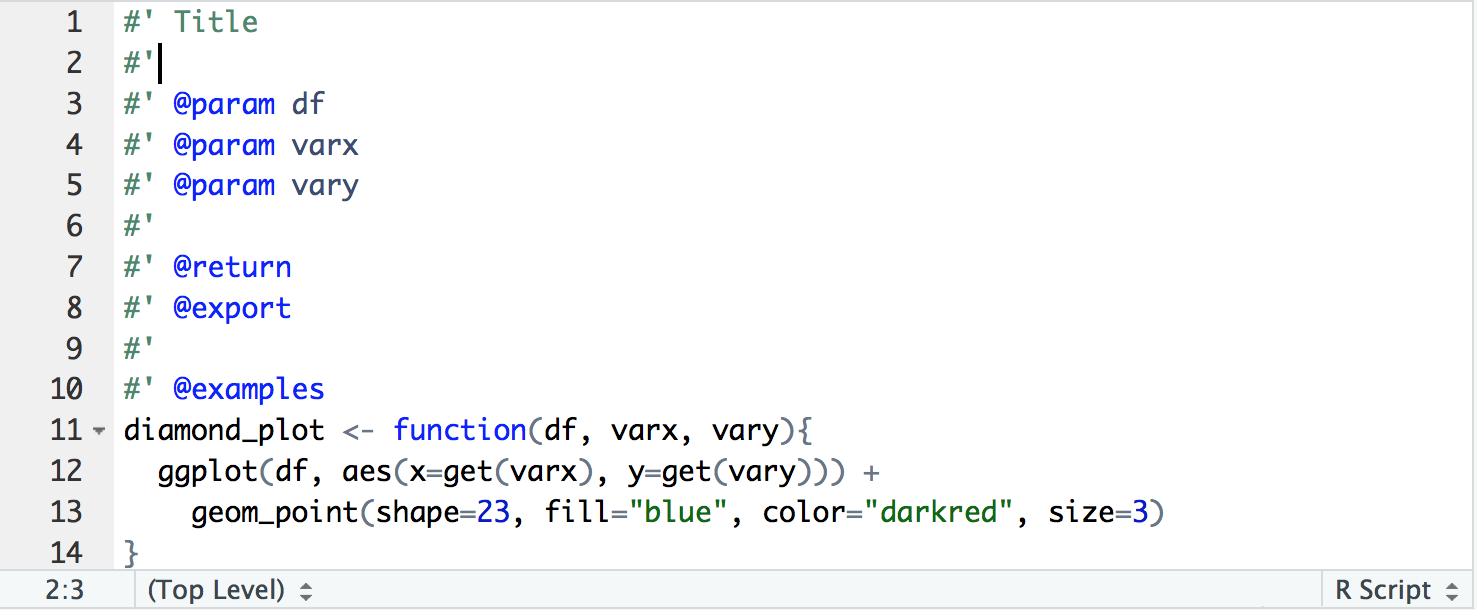Click line number 9 in the gutter
Screen dimensions: 1477x610
74,348
